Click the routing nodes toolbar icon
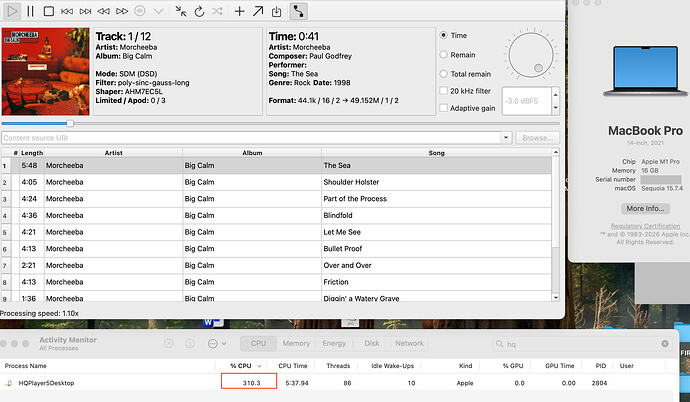This screenshot has height=402, width=690. pos(298,11)
